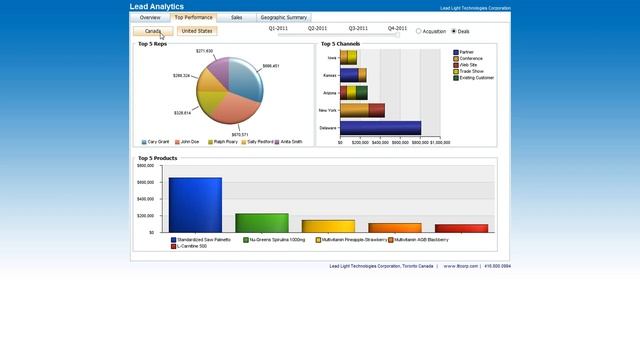Click Arizona's green Existing Customer bar segment

pyautogui.click(x=362, y=93)
